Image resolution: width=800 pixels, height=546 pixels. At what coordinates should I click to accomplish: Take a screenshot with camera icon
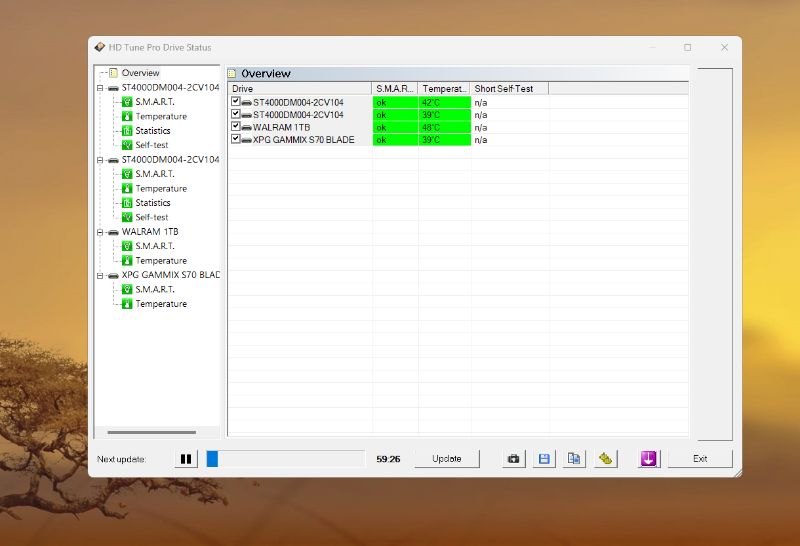[513, 459]
